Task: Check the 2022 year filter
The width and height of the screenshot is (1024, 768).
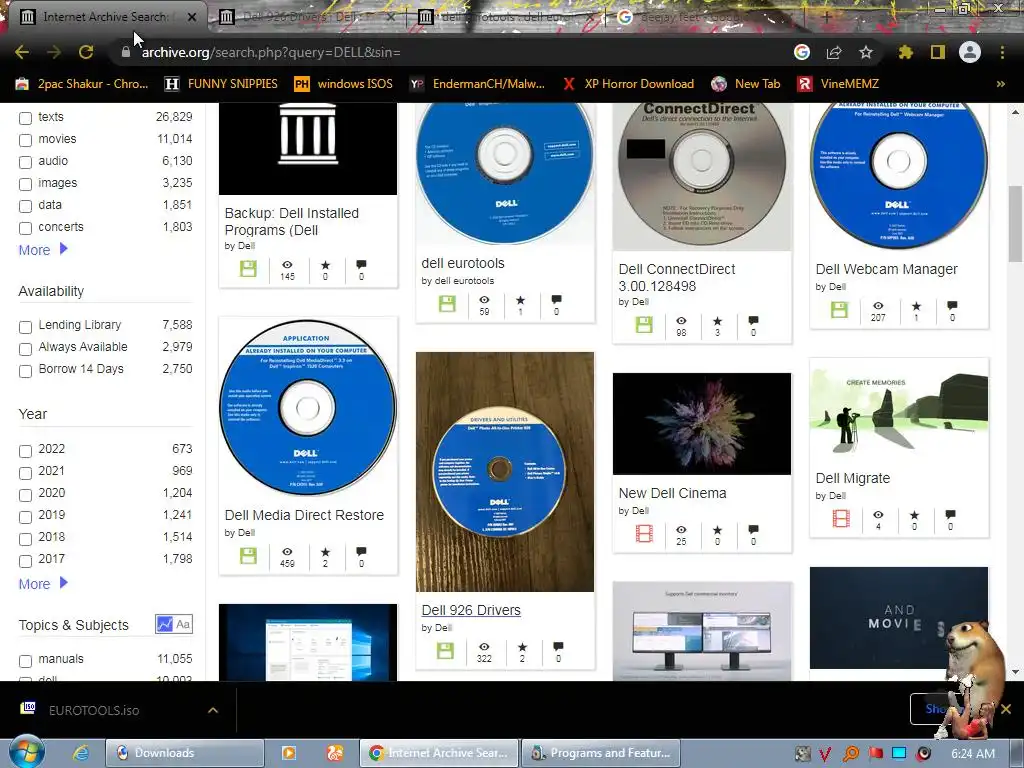Action: pyautogui.click(x=25, y=451)
